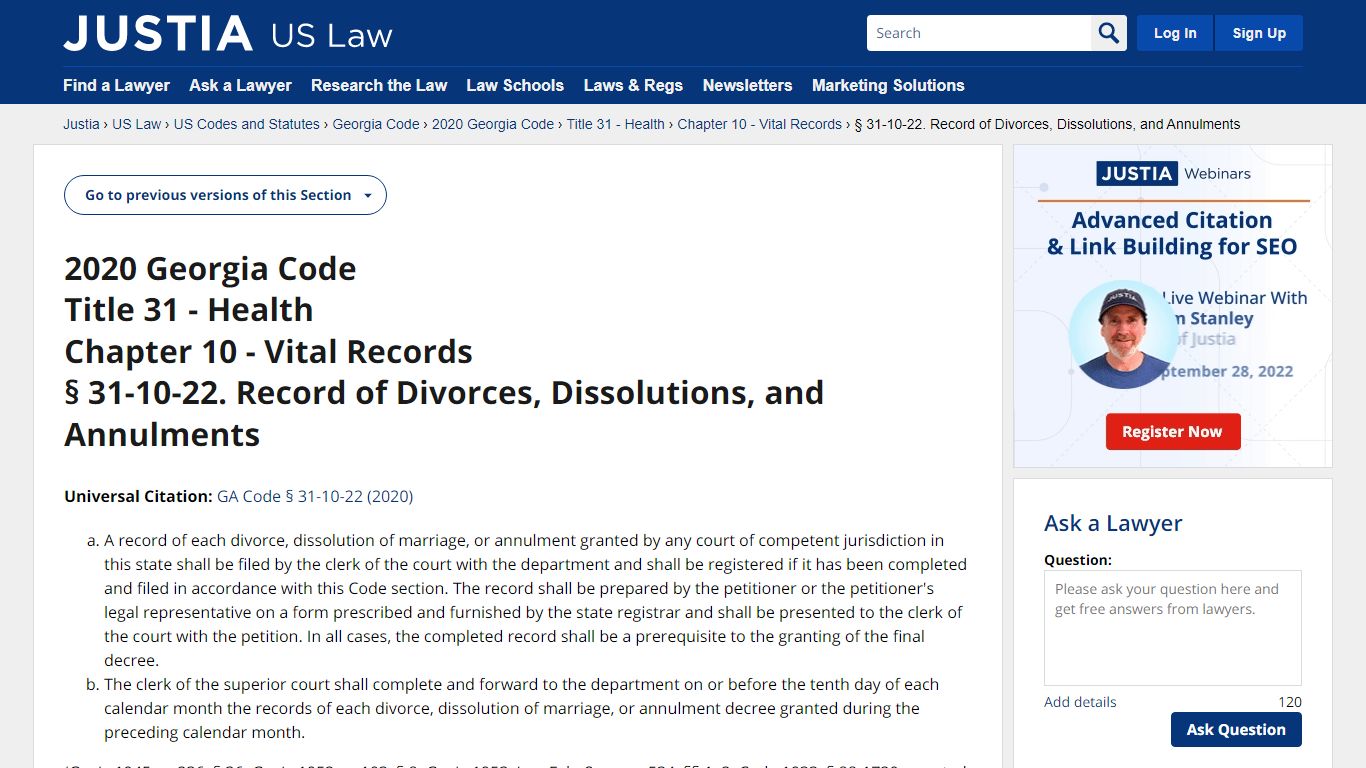The height and width of the screenshot is (768, 1366).
Task: Go to Justia breadcrumb link
Action: [81, 124]
